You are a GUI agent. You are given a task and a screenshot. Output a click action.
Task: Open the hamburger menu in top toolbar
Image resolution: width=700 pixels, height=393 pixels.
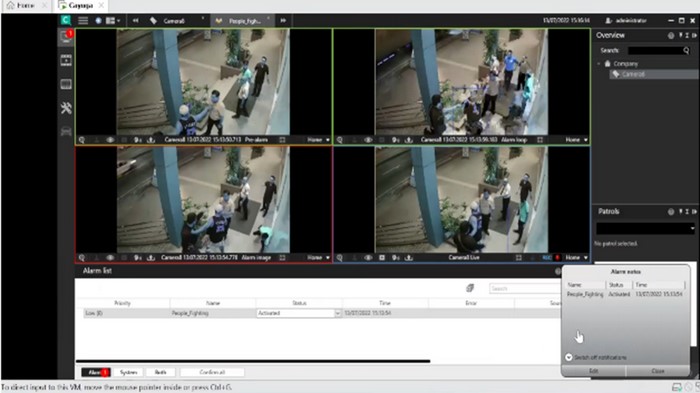coord(83,21)
